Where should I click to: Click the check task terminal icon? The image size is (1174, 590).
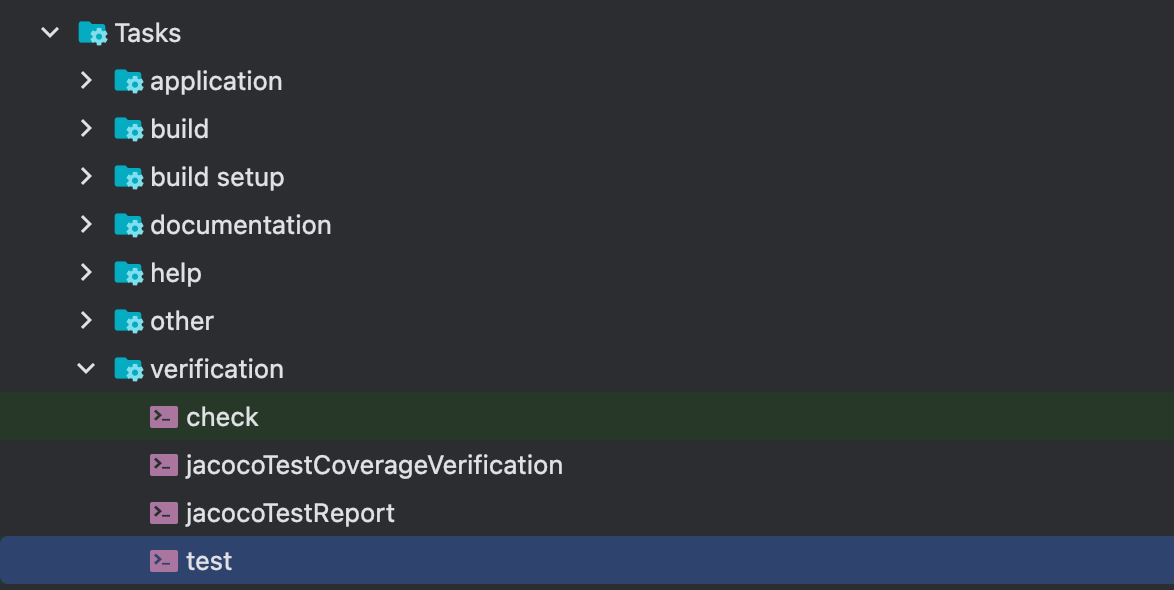point(164,417)
